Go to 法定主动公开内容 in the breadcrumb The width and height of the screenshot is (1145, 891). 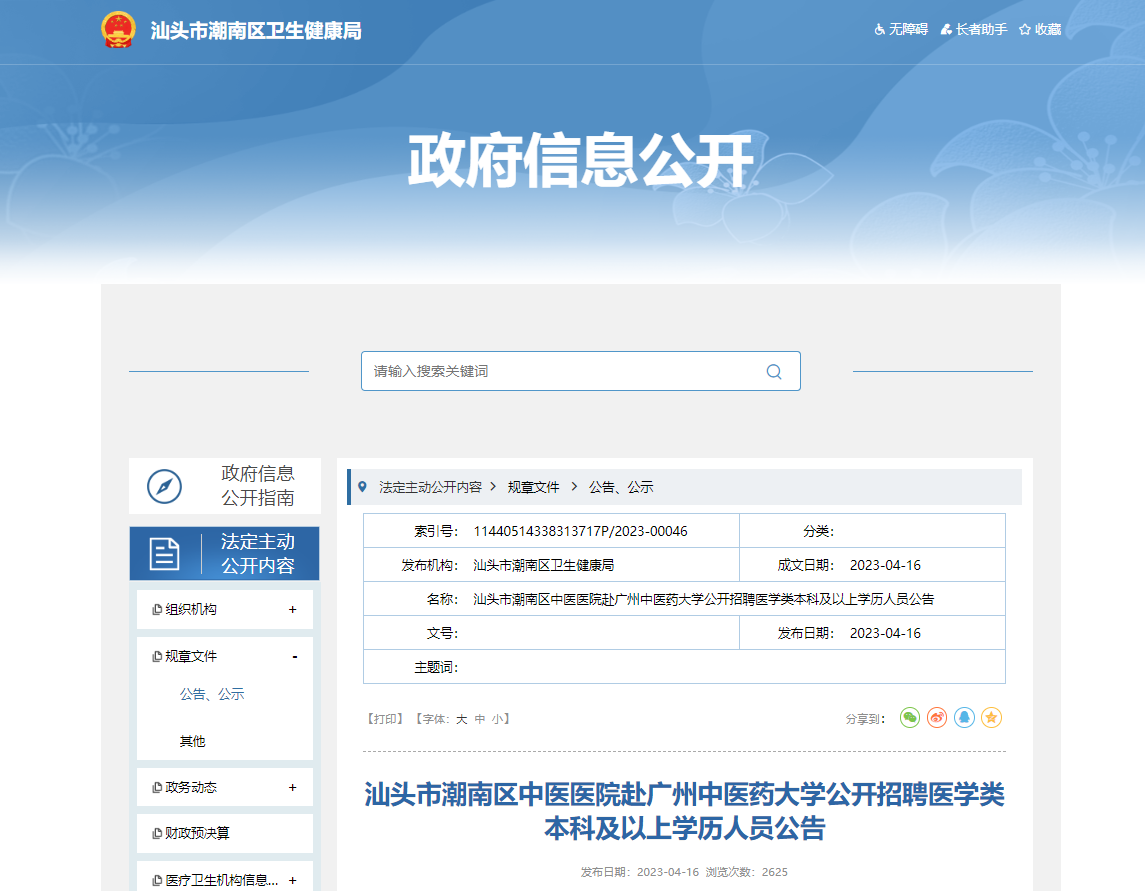click(430, 487)
